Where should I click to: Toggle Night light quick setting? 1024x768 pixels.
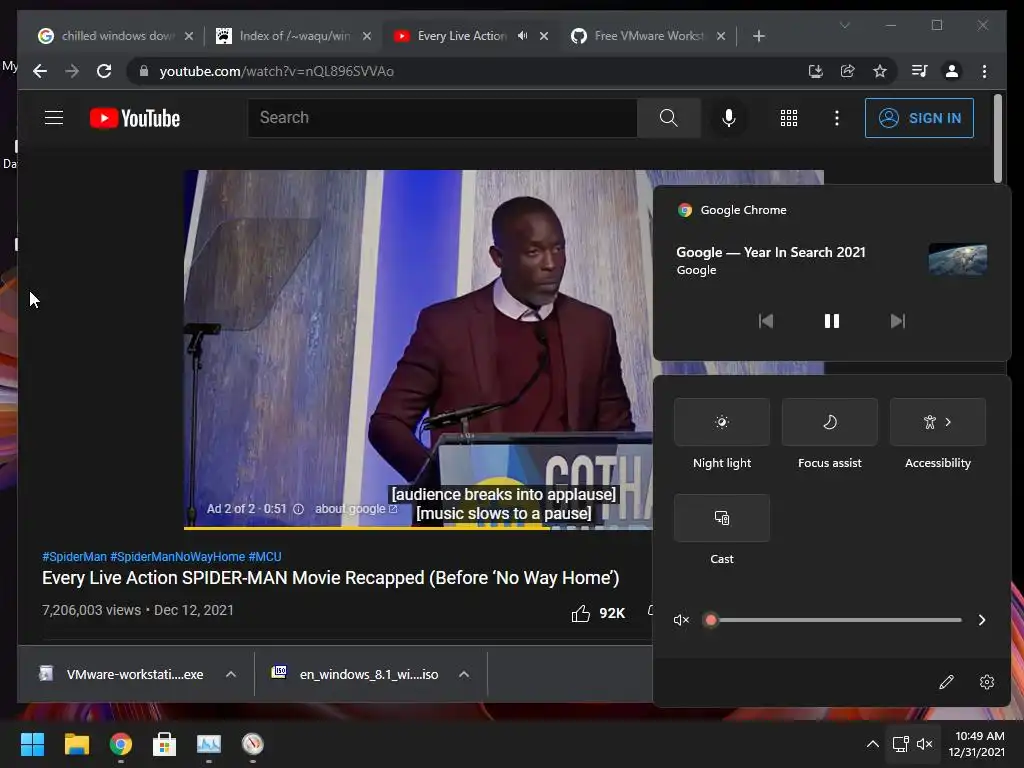pos(722,422)
